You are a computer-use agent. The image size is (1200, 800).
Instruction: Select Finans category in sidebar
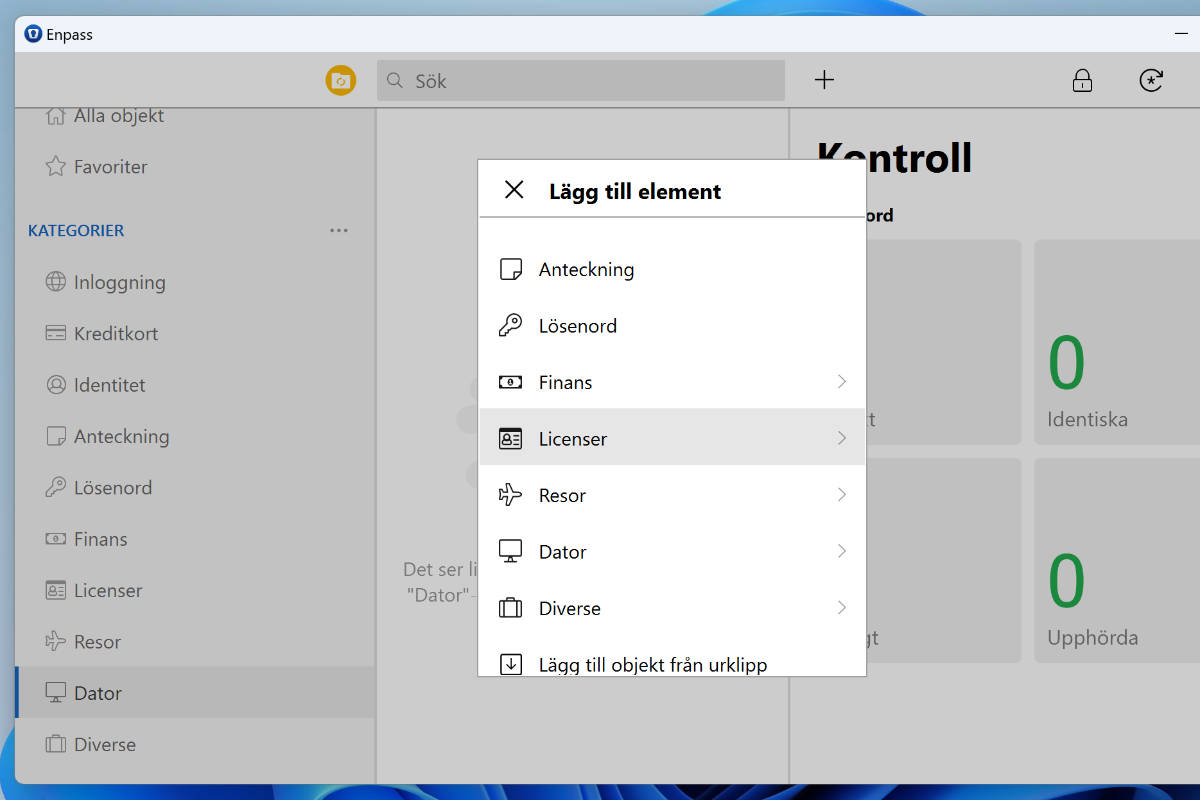[x=195, y=539]
